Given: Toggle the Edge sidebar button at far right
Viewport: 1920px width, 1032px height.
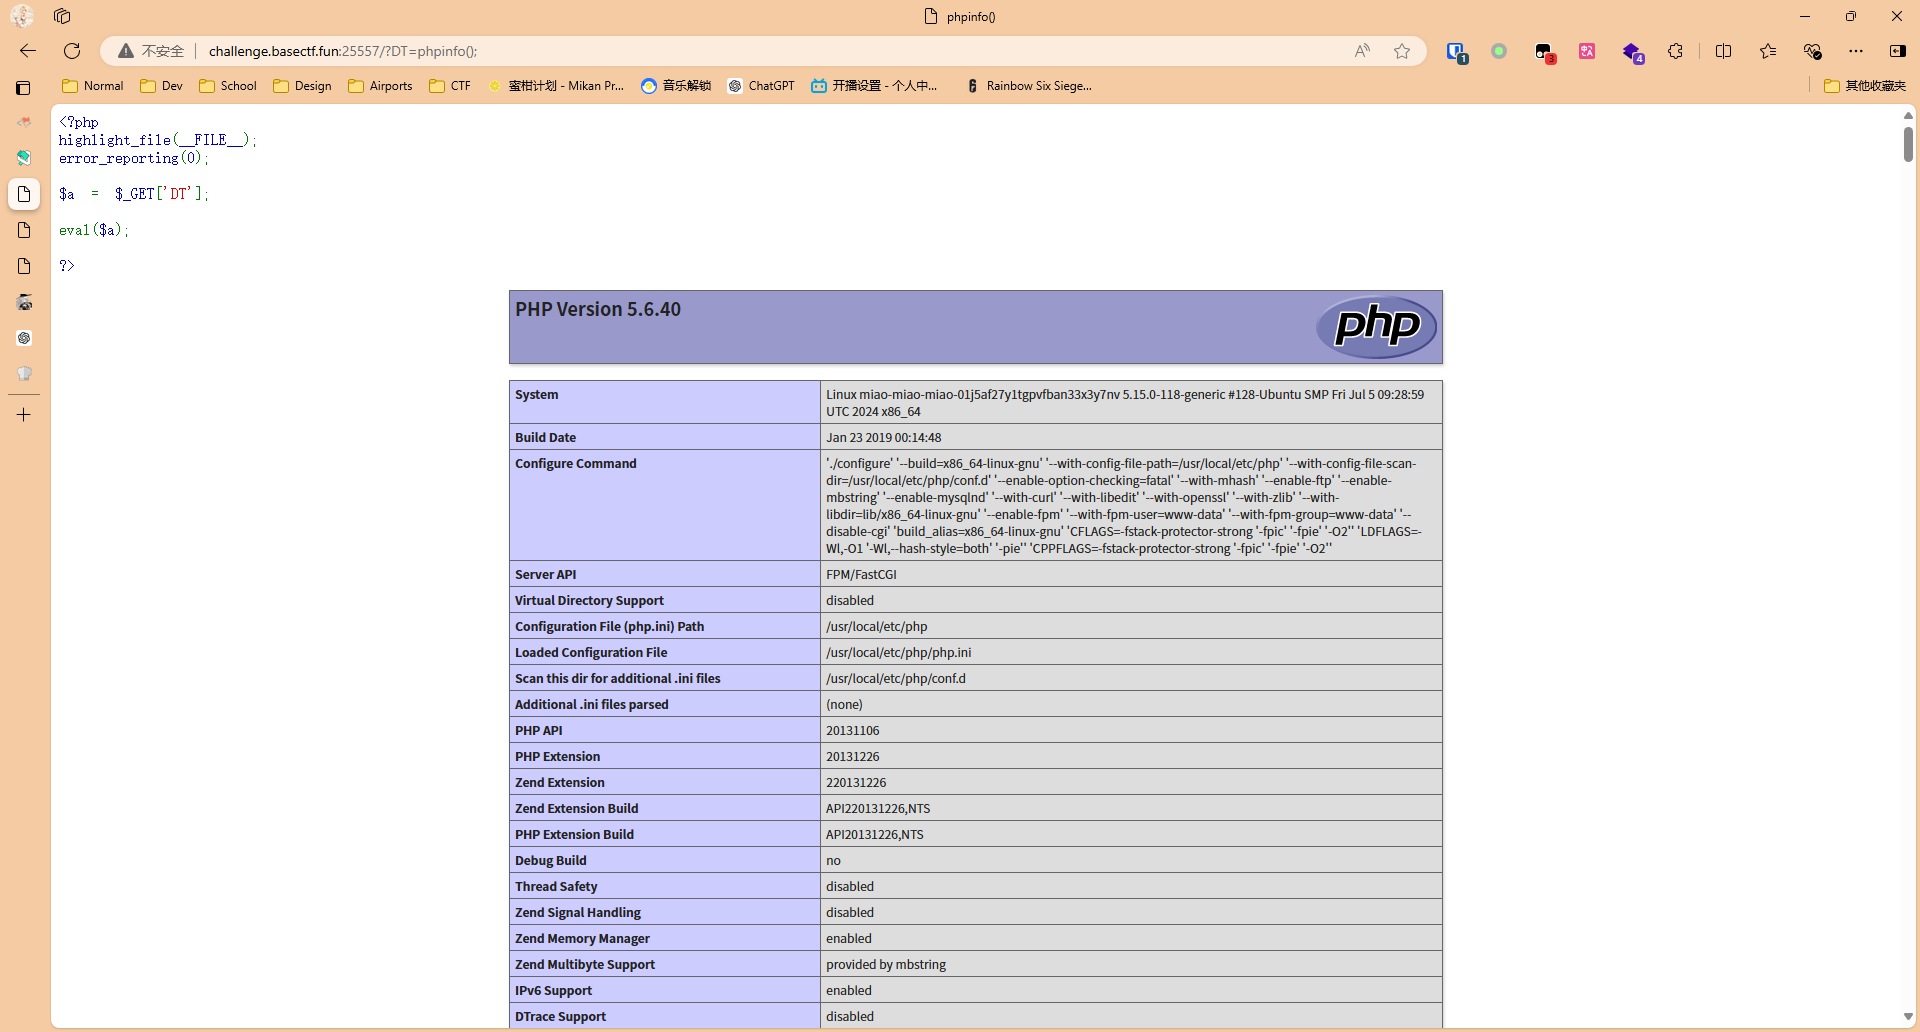Looking at the screenshot, I should (x=1897, y=51).
